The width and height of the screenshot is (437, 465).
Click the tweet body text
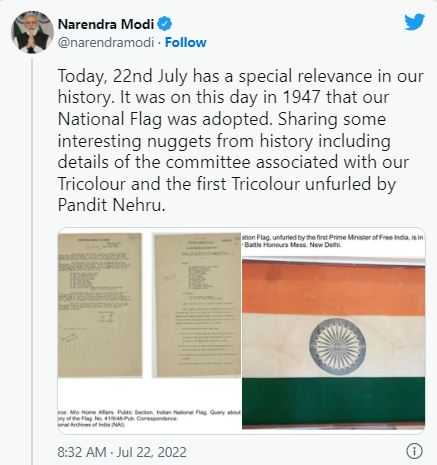tap(241, 140)
